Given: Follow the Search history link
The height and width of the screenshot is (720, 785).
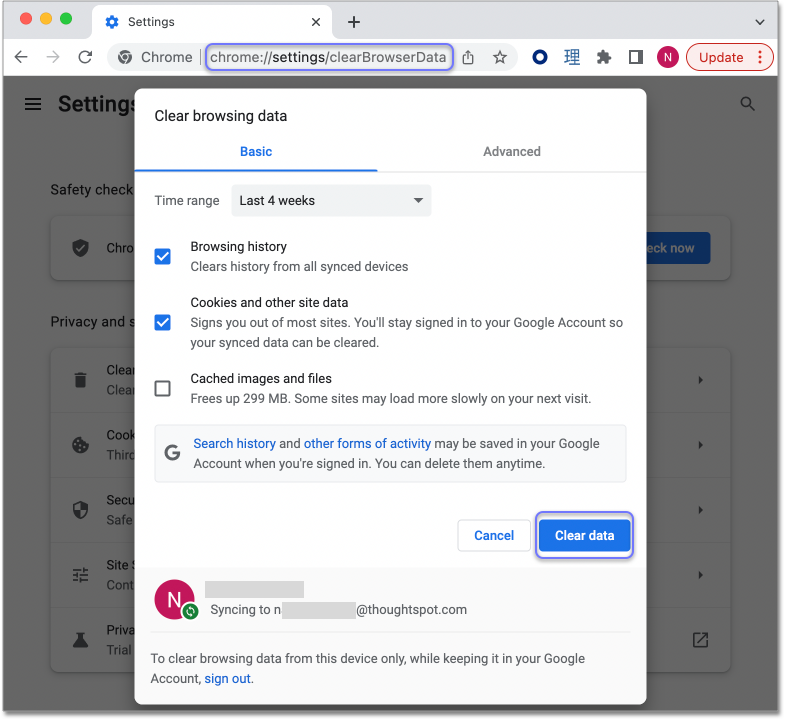Looking at the screenshot, I should 234,443.
